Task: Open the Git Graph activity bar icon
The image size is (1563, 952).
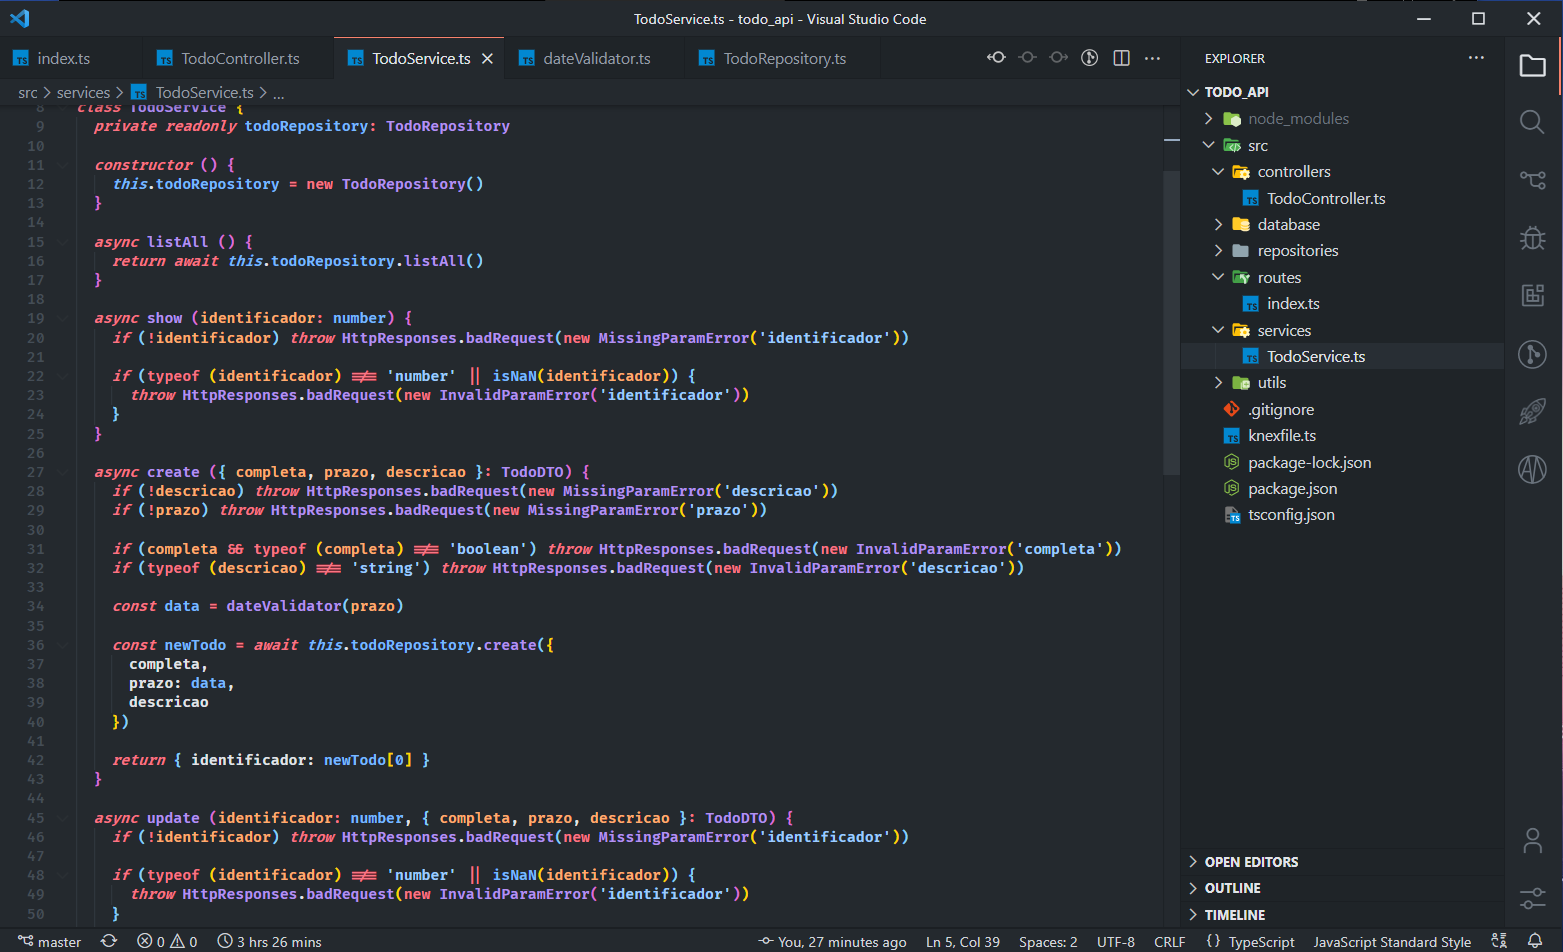Action: pos(1532,354)
